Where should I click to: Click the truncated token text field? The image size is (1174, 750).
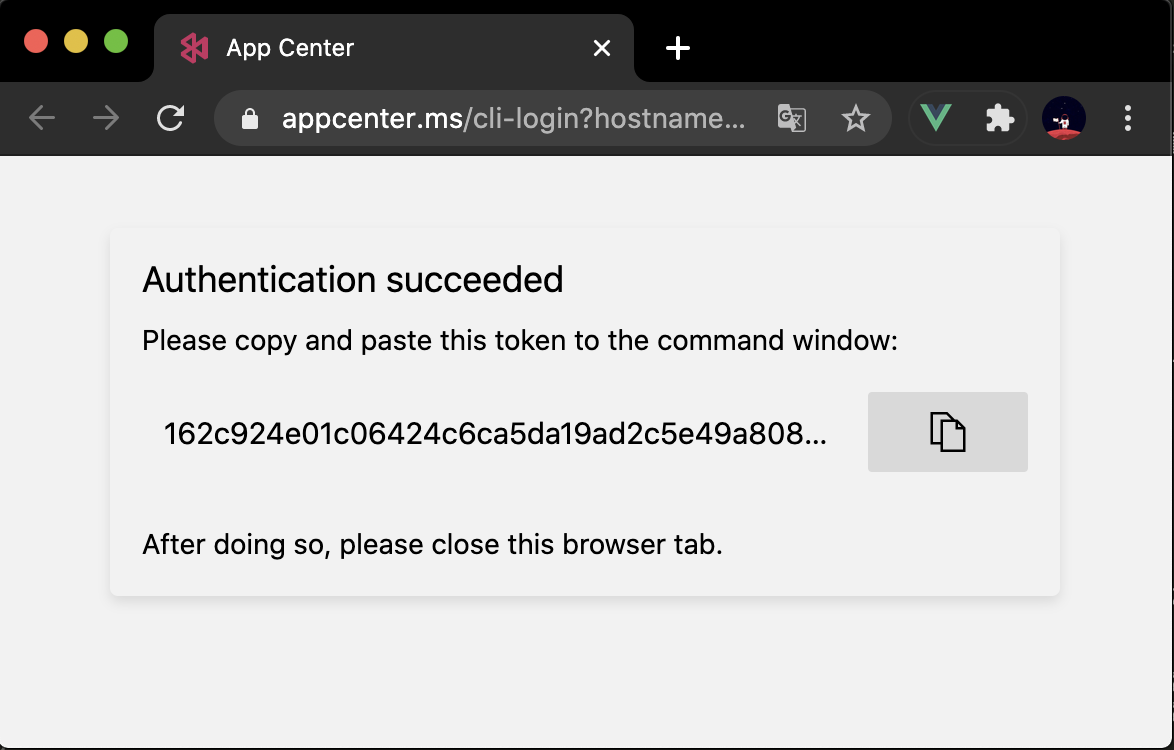pyautogui.click(x=495, y=434)
